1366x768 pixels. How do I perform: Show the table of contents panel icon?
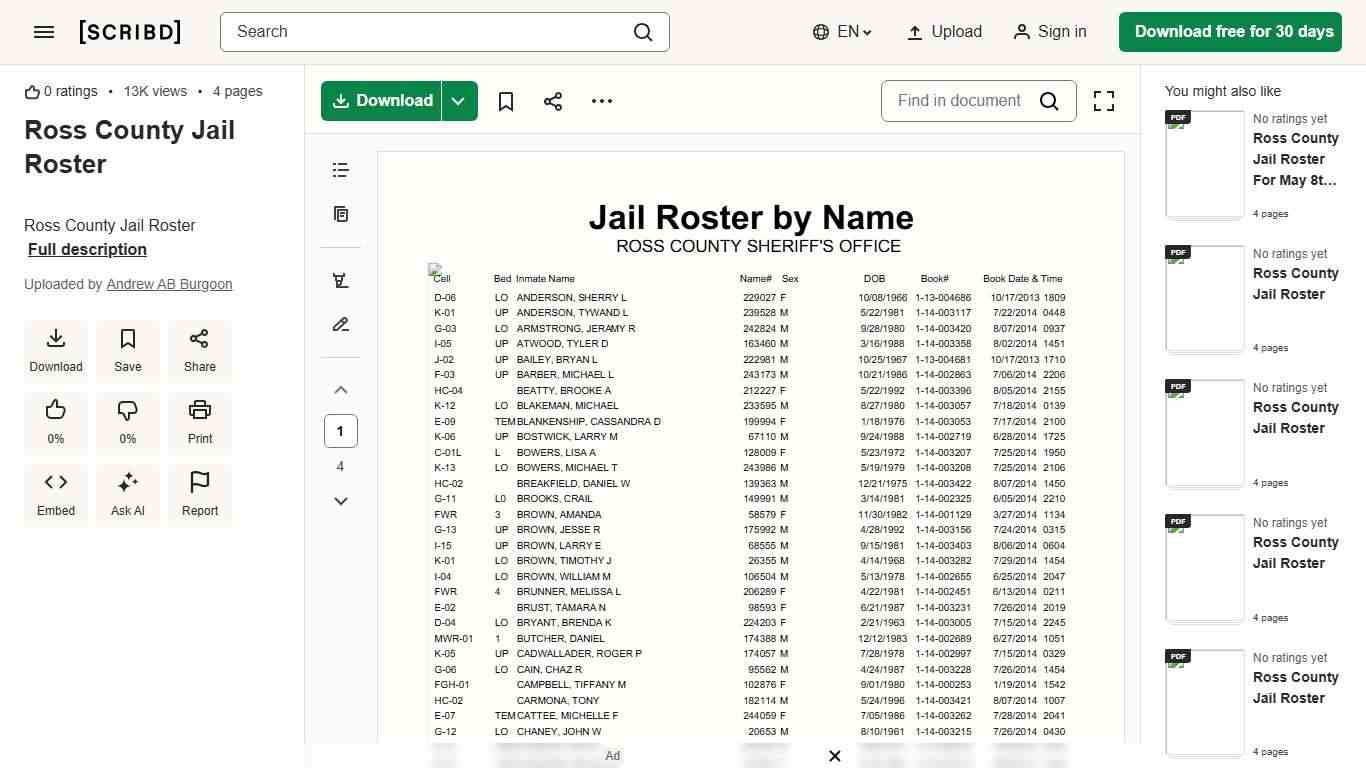tap(340, 170)
